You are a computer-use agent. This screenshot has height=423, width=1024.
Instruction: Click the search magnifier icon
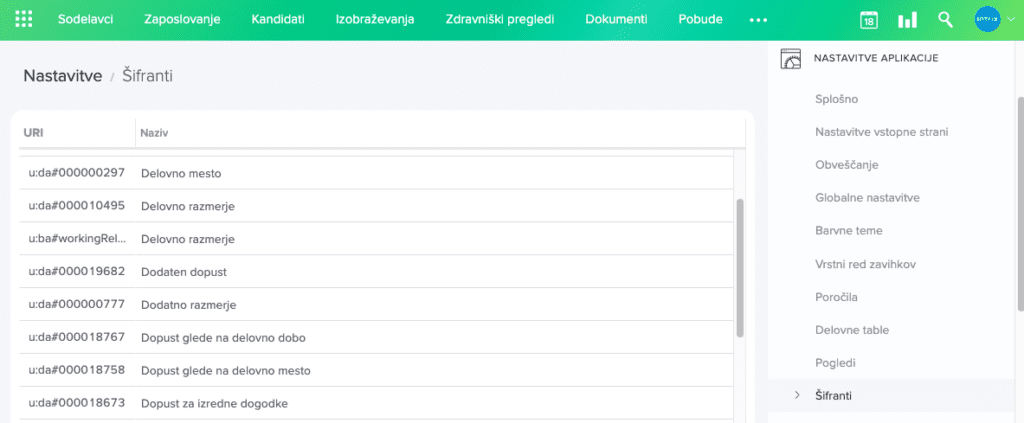point(945,20)
